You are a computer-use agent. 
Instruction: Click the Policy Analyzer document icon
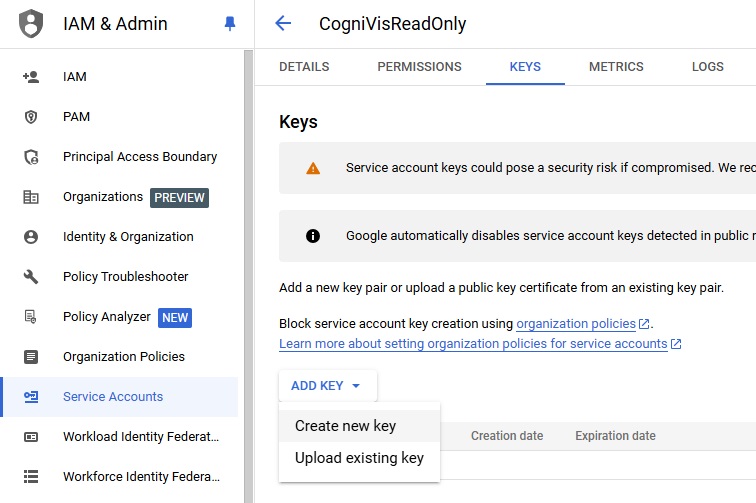(31, 317)
